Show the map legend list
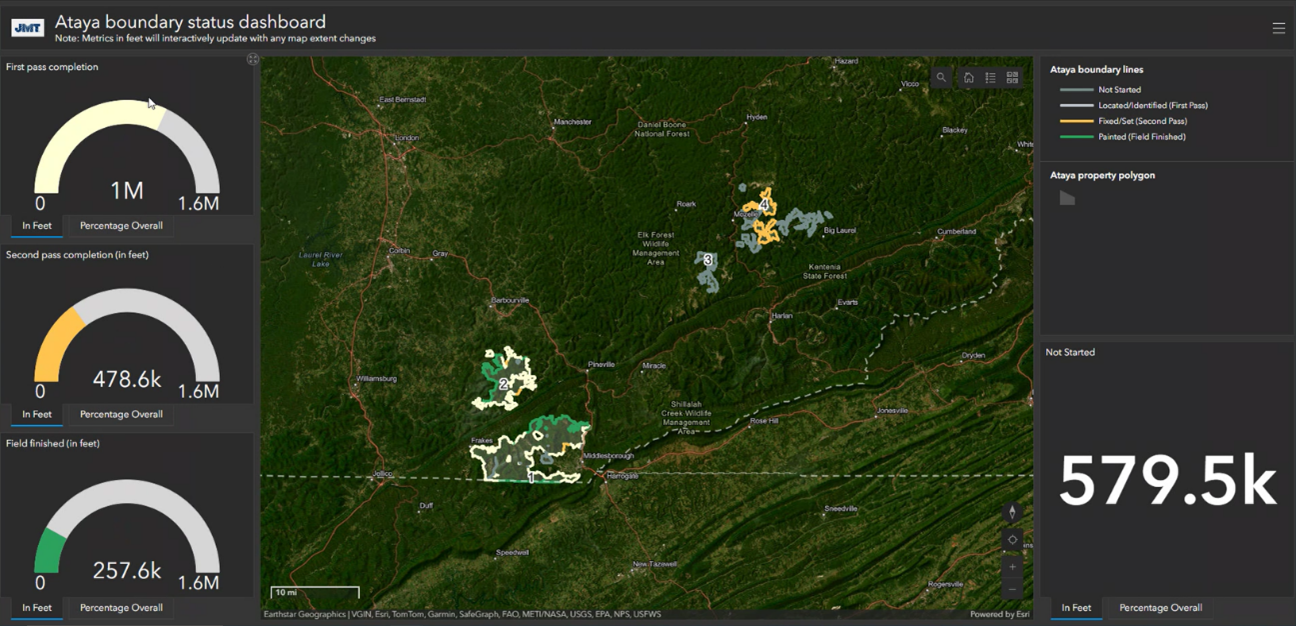The image size is (1296, 626). pos(990,78)
